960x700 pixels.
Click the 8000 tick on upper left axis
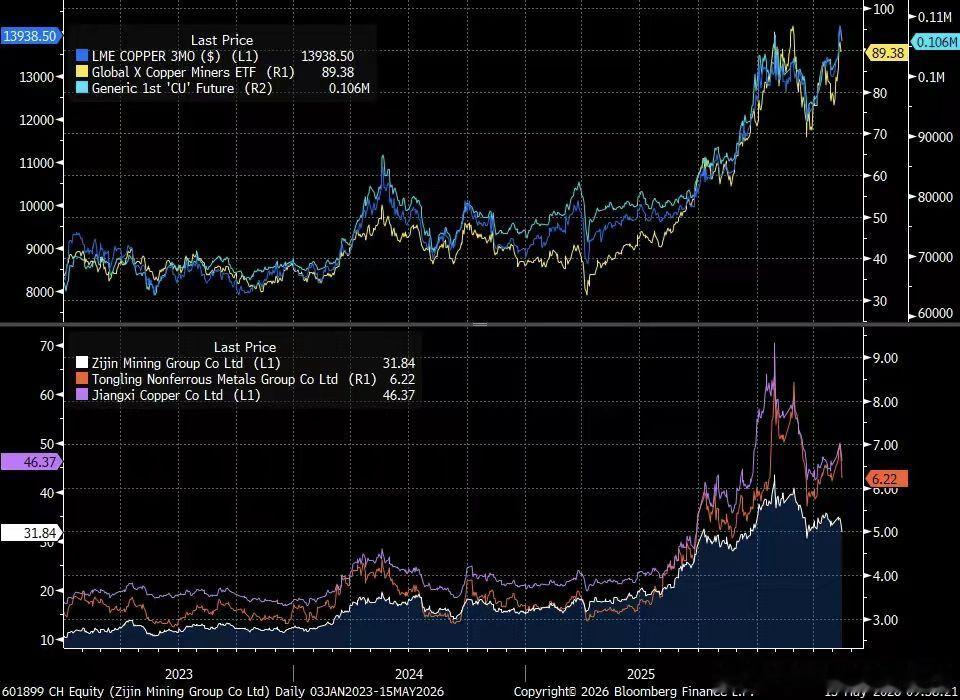tap(41, 292)
